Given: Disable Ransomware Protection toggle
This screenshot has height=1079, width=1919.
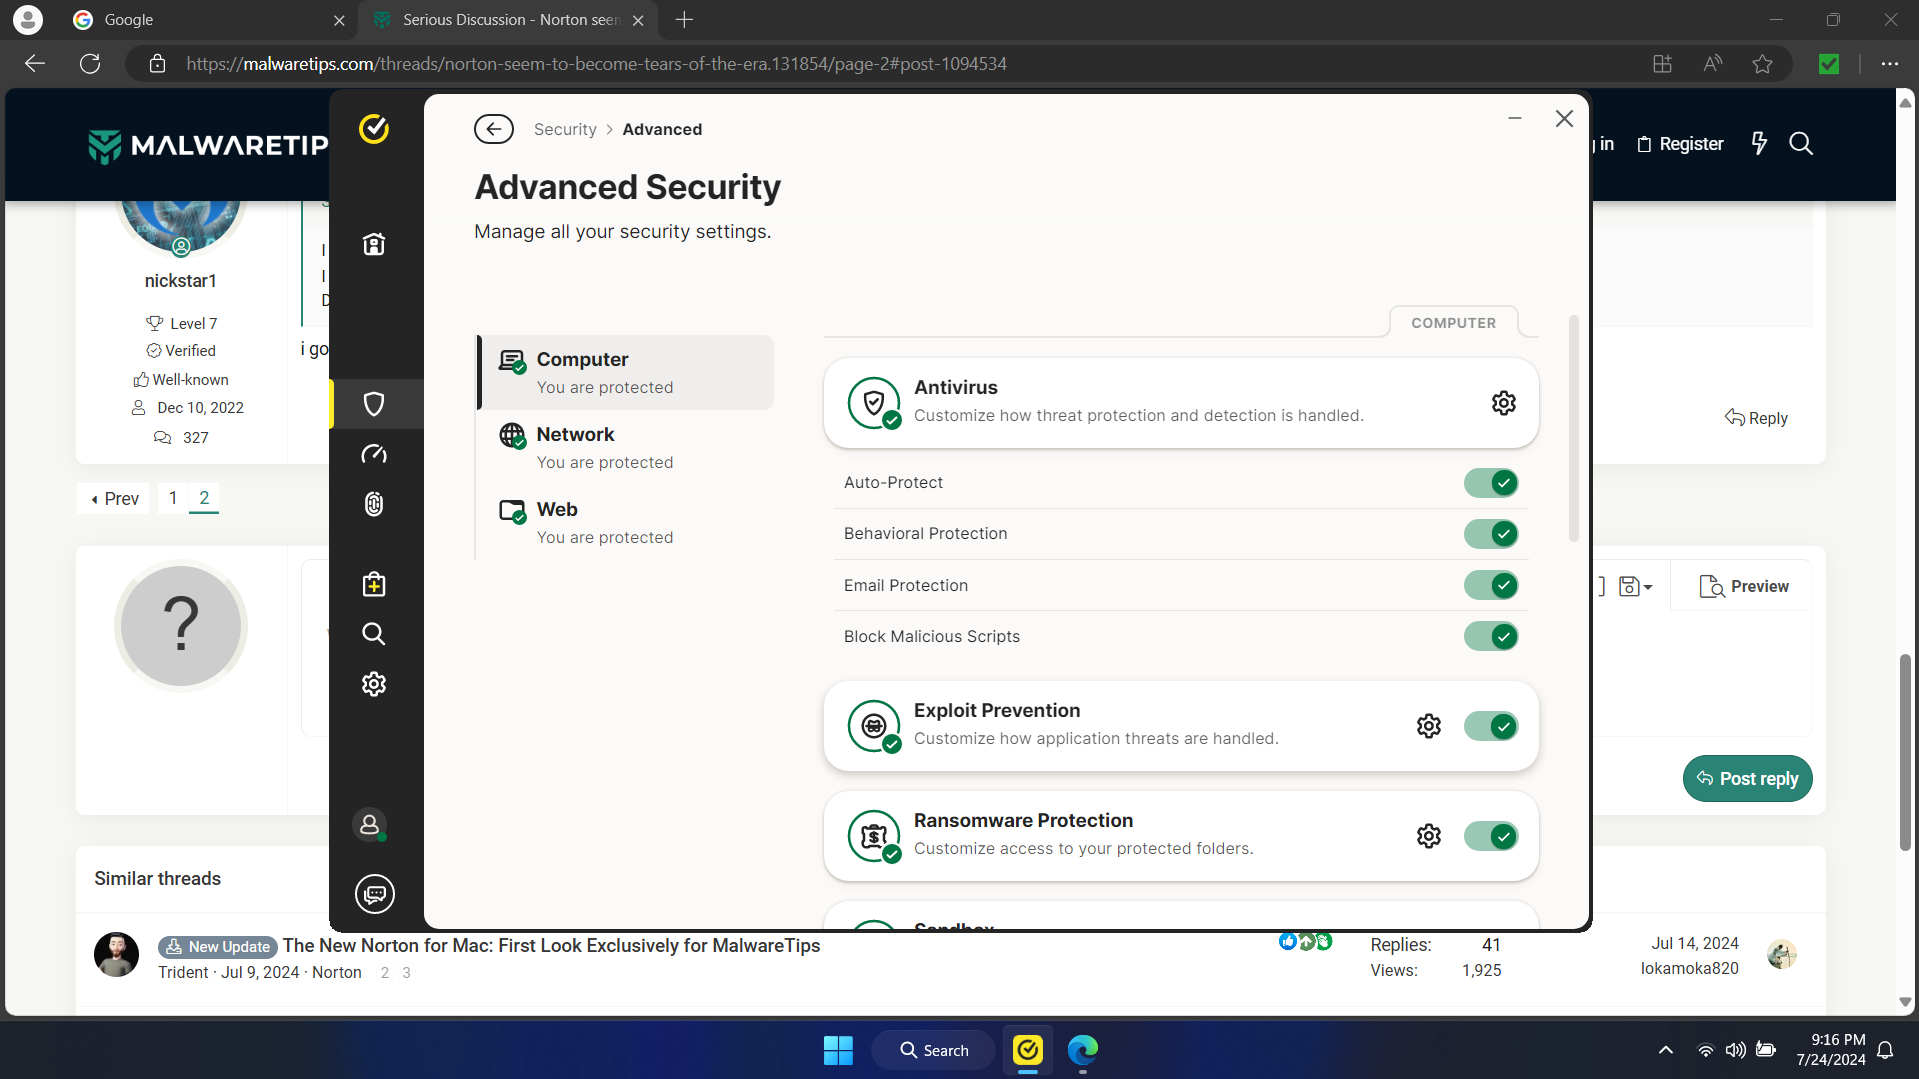Looking at the screenshot, I should pyautogui.click(x=1491, y=836).
